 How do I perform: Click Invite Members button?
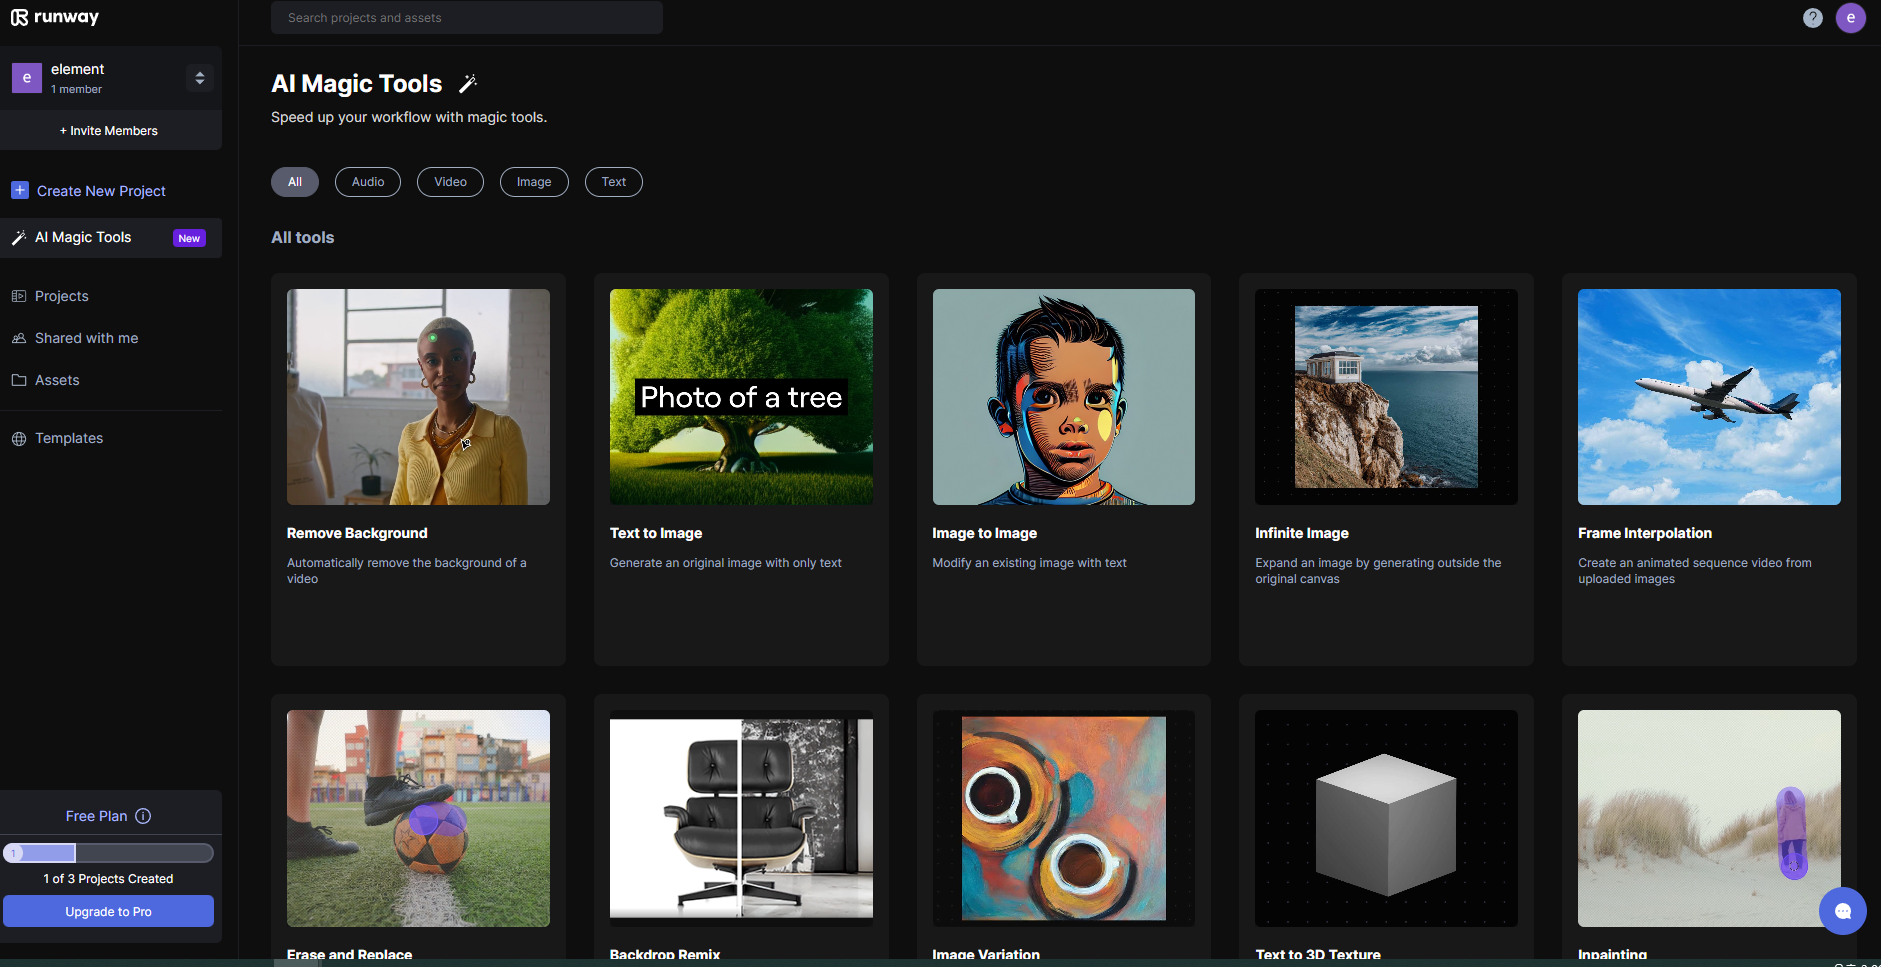(110, 131)
